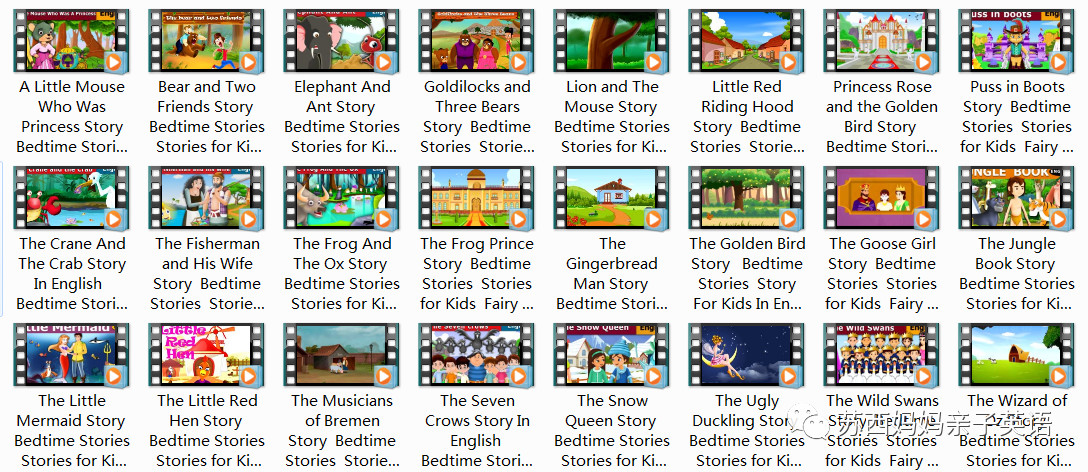Click The Fisherman and His Wife filename
The height and width of the screenshot is (472, 1088).
(x=207, y=273)
